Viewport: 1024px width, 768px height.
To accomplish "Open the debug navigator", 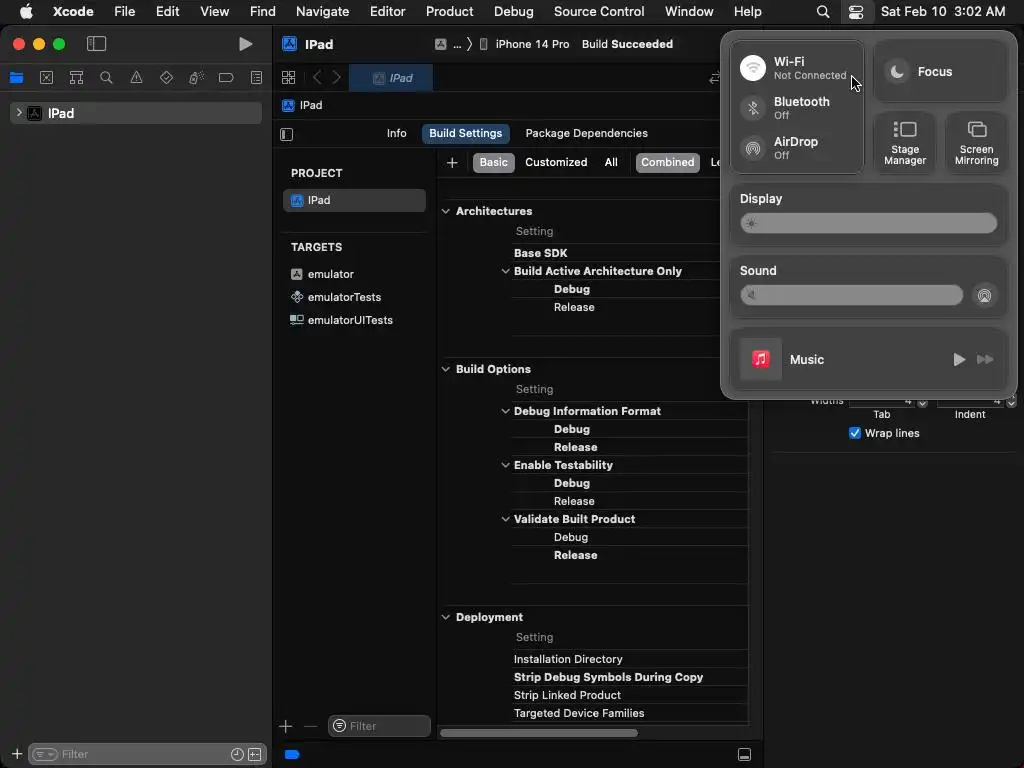I will pyautogui.click(x=196, y=78).
